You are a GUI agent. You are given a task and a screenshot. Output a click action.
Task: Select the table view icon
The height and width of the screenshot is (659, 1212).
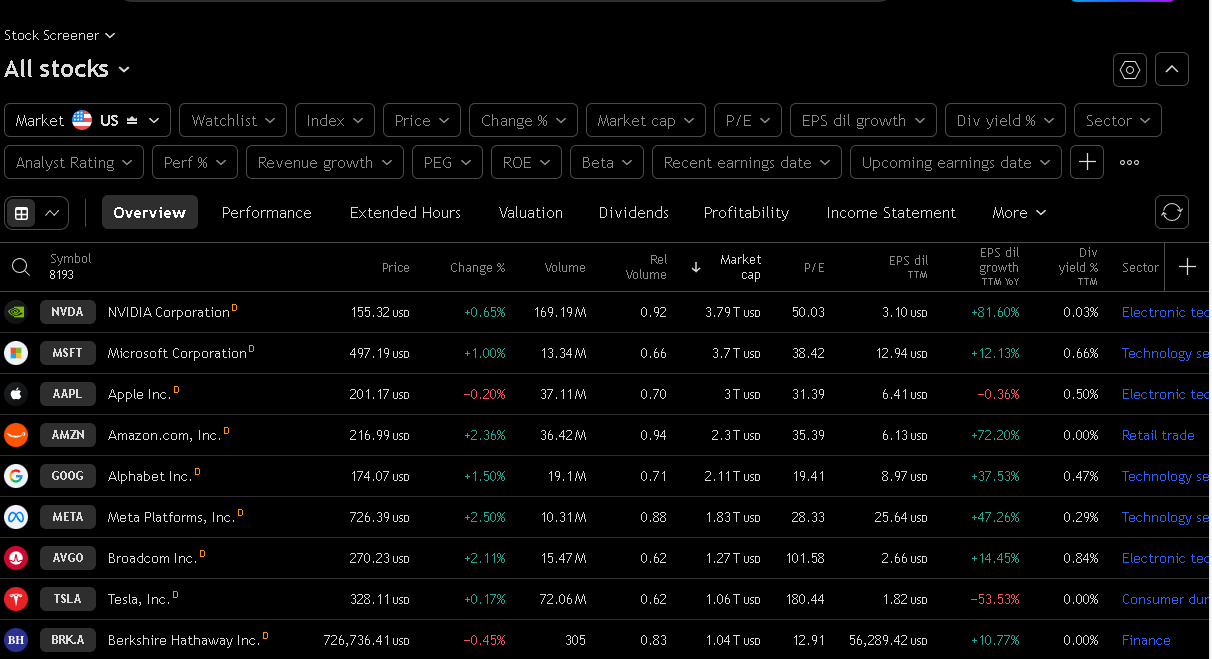[x=21, y=213]
